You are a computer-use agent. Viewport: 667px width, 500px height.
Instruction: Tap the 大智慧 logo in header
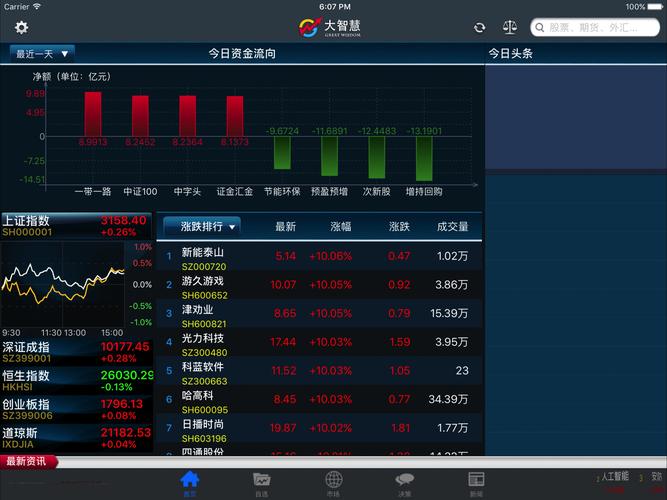pyautogui.click(x=333, y=28)
